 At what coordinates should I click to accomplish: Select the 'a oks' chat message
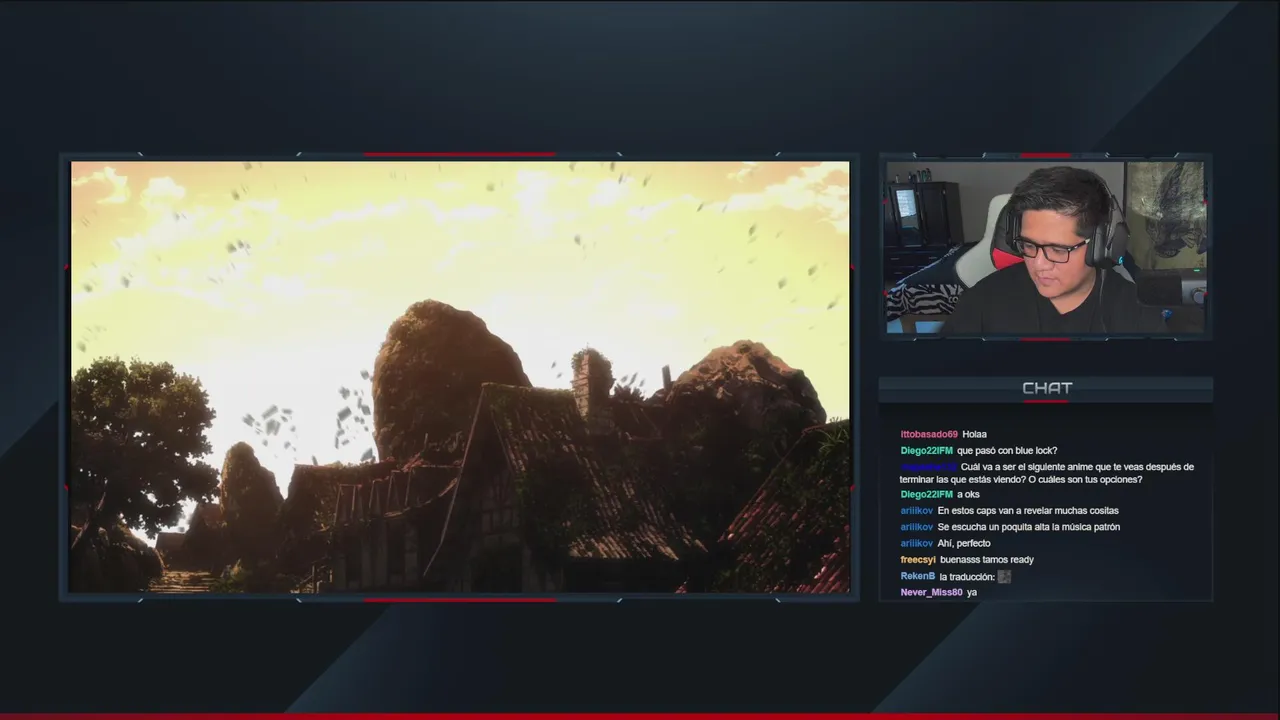pos(968,495)
